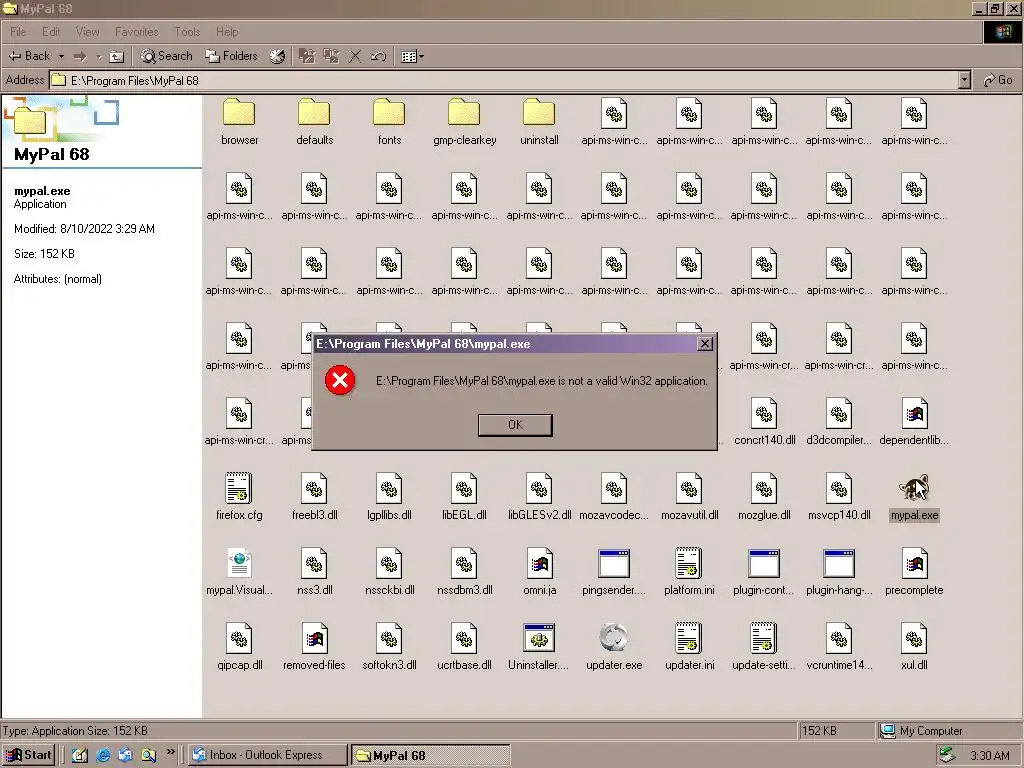Open the Edit menu
Screen dimensions: 1024x768
(50, 31)
